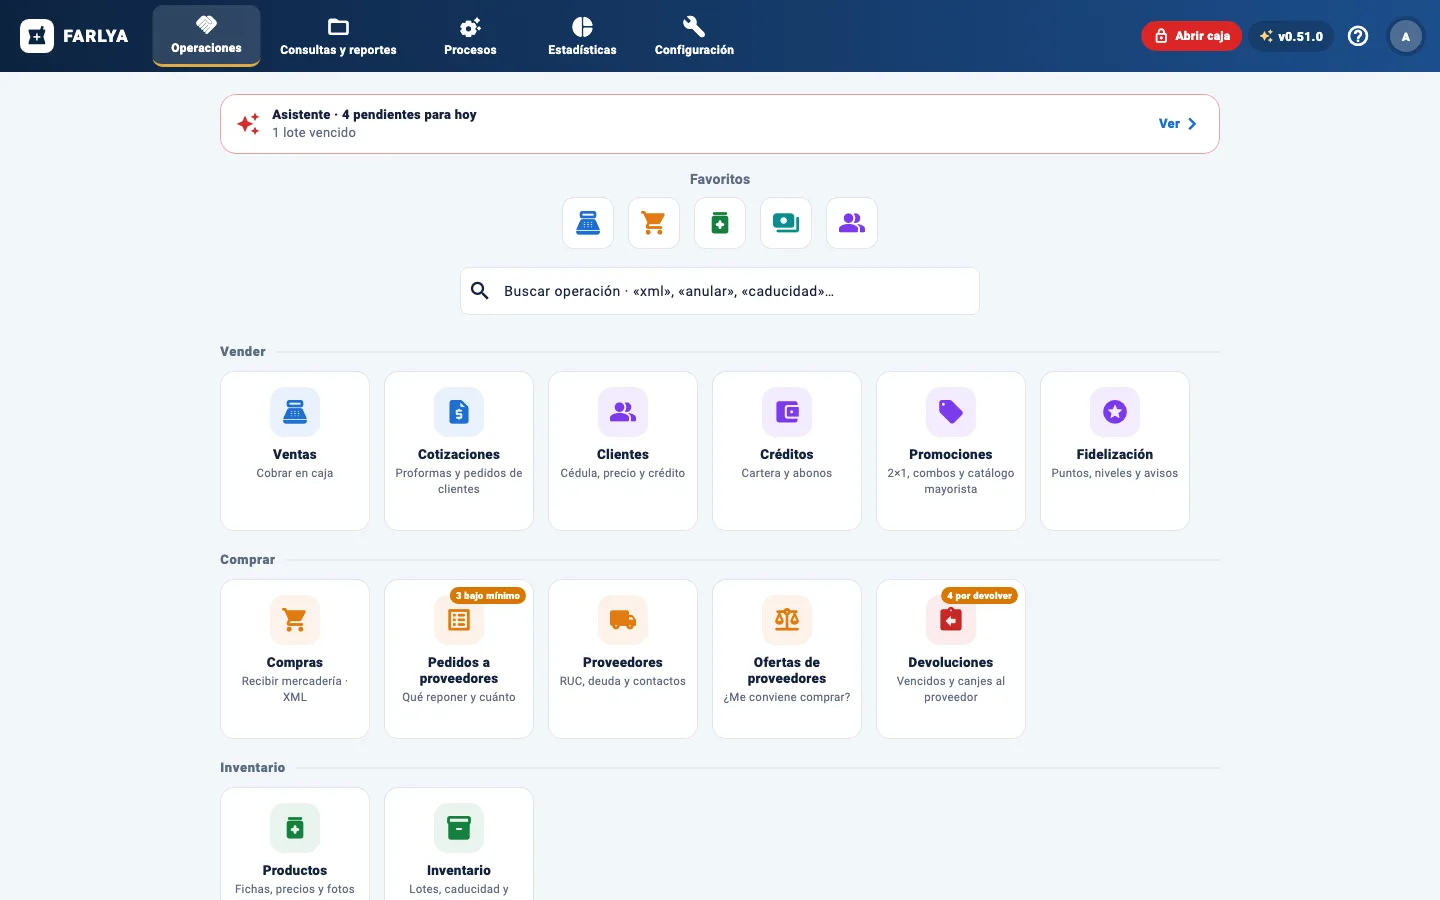The width and height of the screenshot is (1440, 900).
Task: Click the search magnifier icon
Action: coord(480,291)
